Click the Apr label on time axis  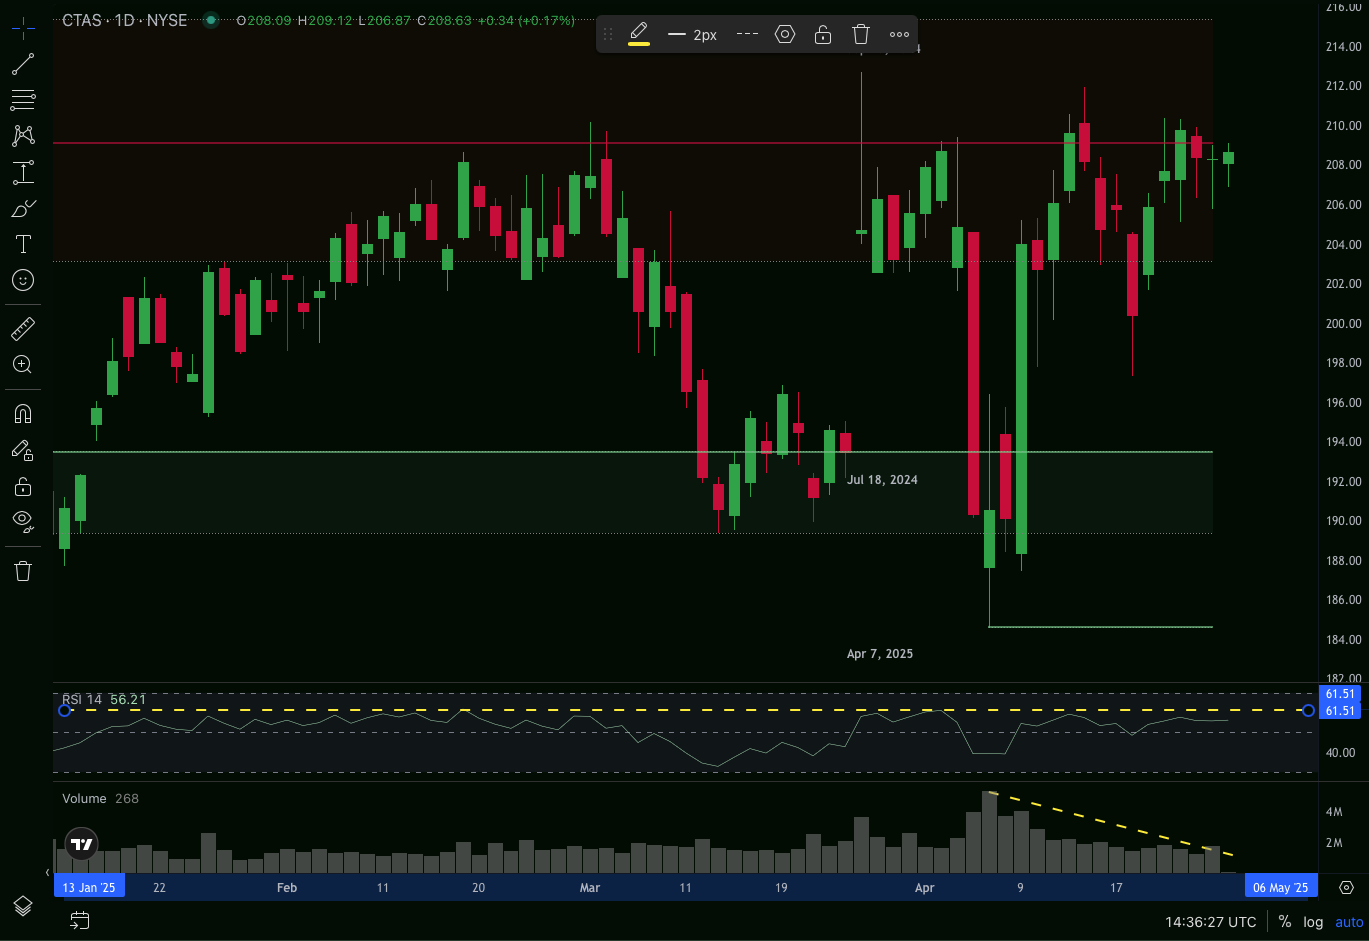[925, 888]
